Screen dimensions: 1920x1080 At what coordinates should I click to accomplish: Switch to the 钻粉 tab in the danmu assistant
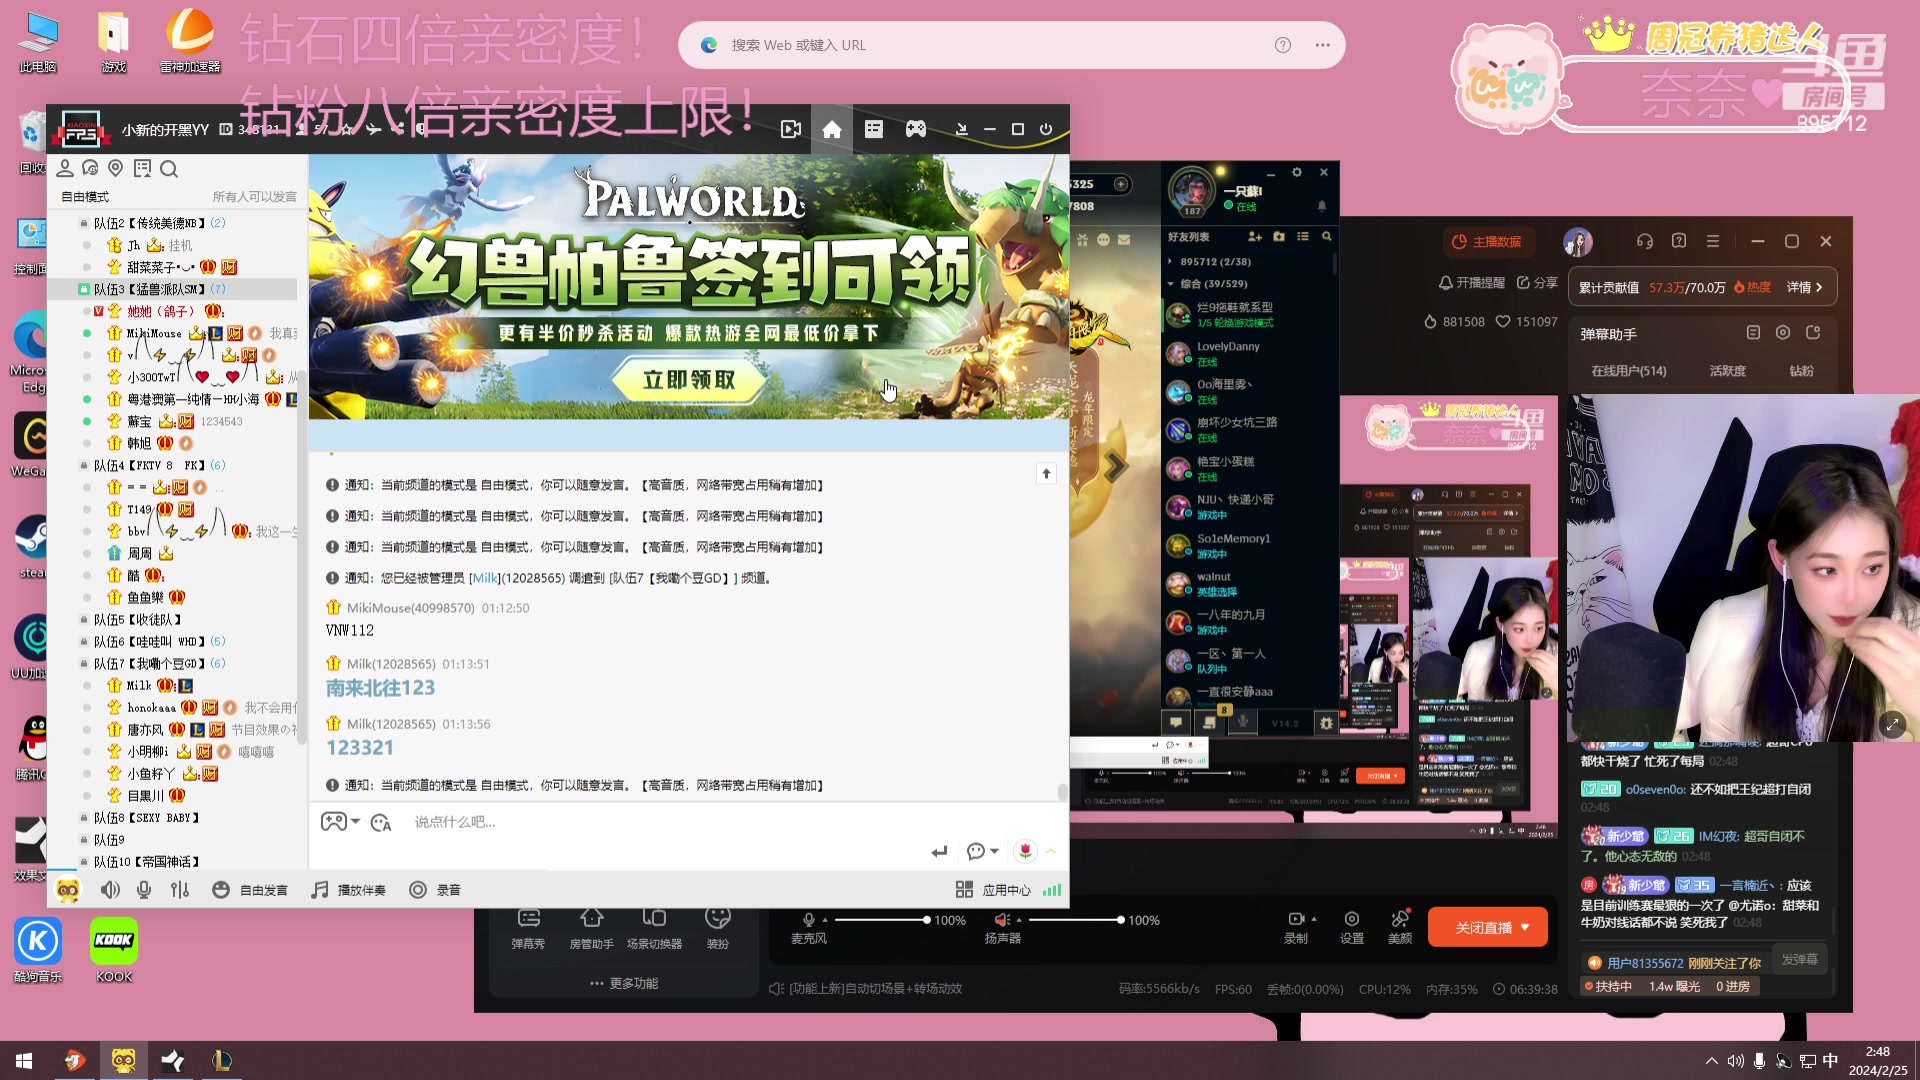click(1801, 371)
